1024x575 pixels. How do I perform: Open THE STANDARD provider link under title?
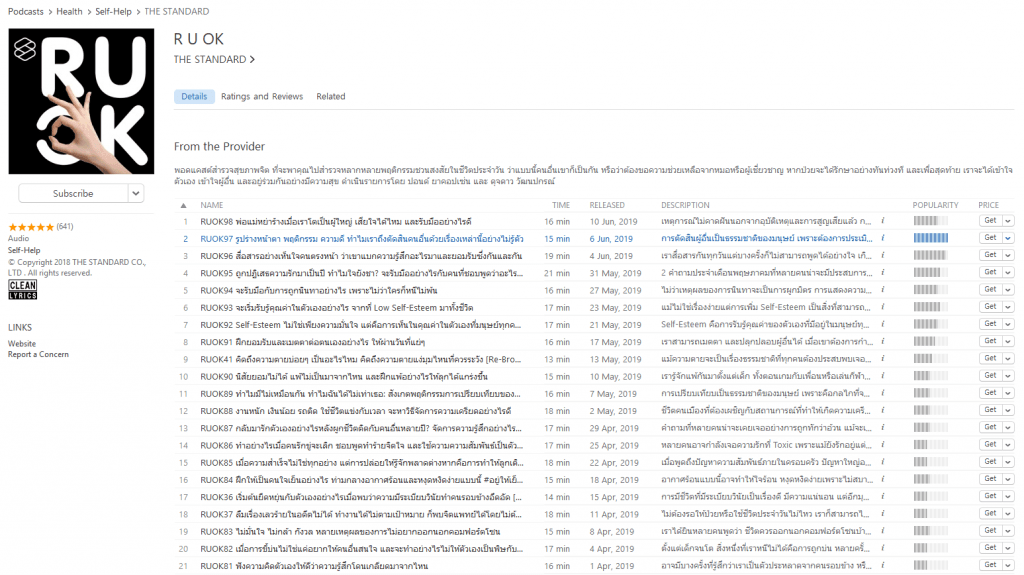[x=214, y=59]
